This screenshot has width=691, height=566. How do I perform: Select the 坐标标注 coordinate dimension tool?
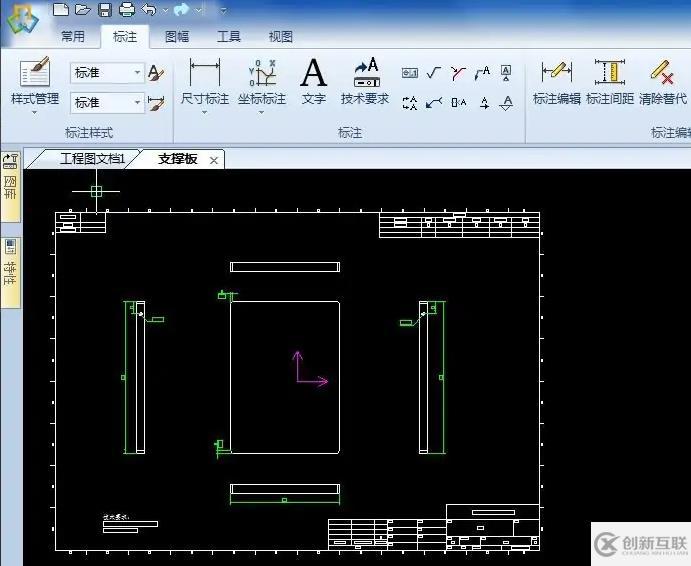coord(262,81)
